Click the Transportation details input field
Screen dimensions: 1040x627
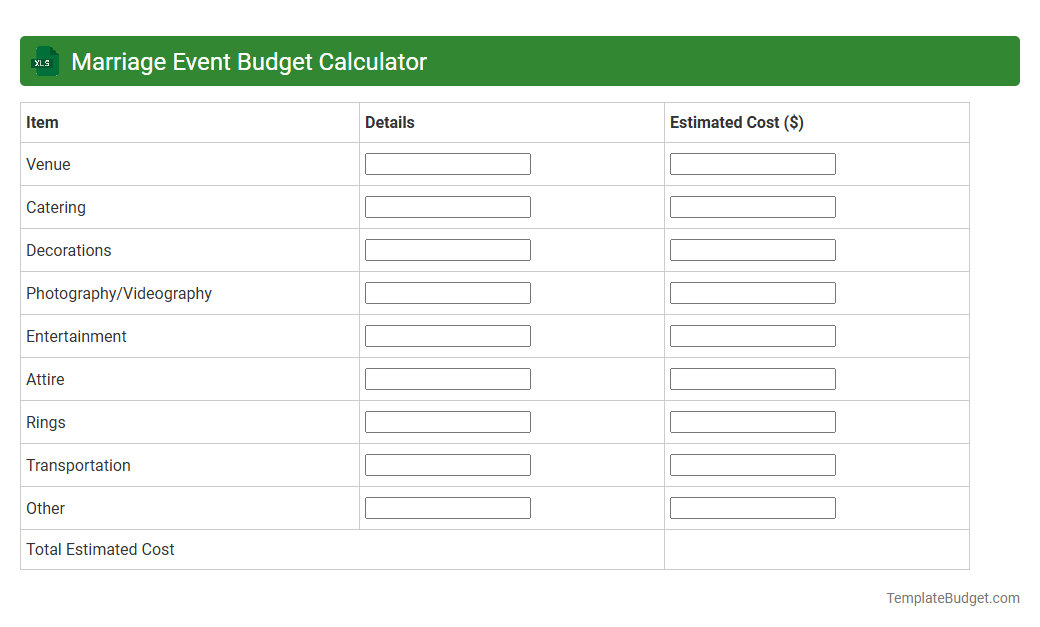[447, 464]
